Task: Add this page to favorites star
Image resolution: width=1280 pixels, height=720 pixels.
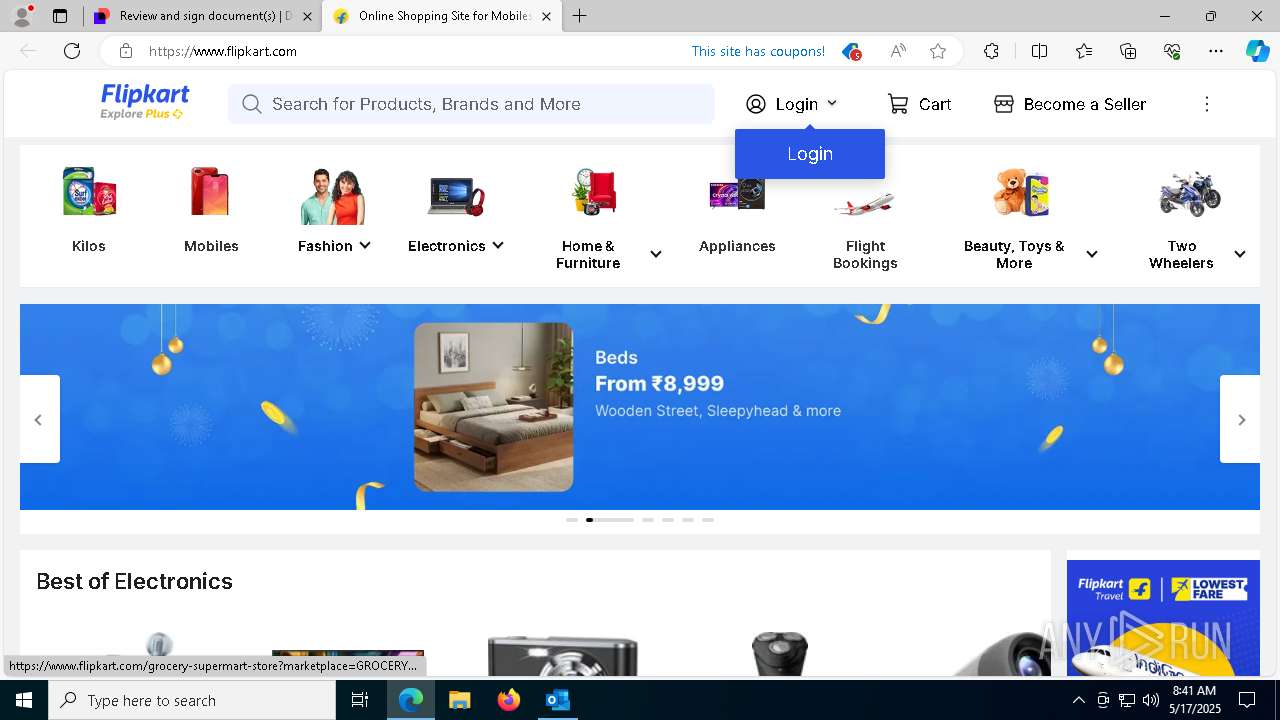Action: (938, 51)
